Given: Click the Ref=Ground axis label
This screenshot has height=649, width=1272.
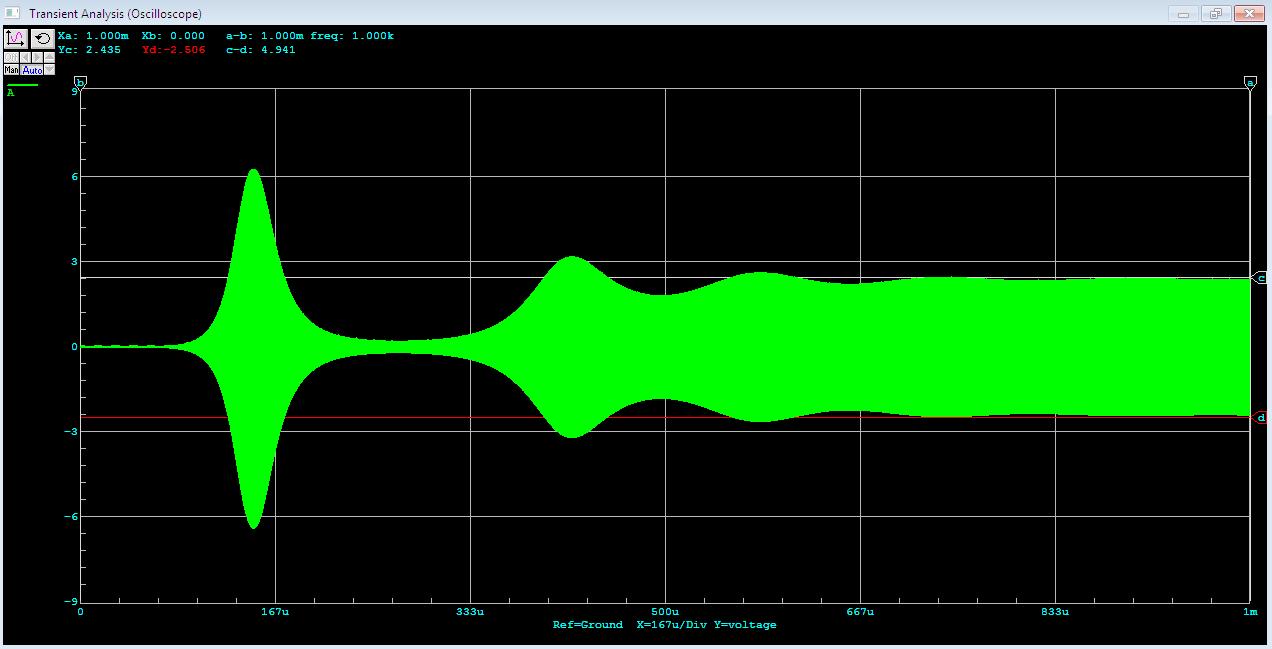Looking at the screenshot, I should click(x=587, y=625).
